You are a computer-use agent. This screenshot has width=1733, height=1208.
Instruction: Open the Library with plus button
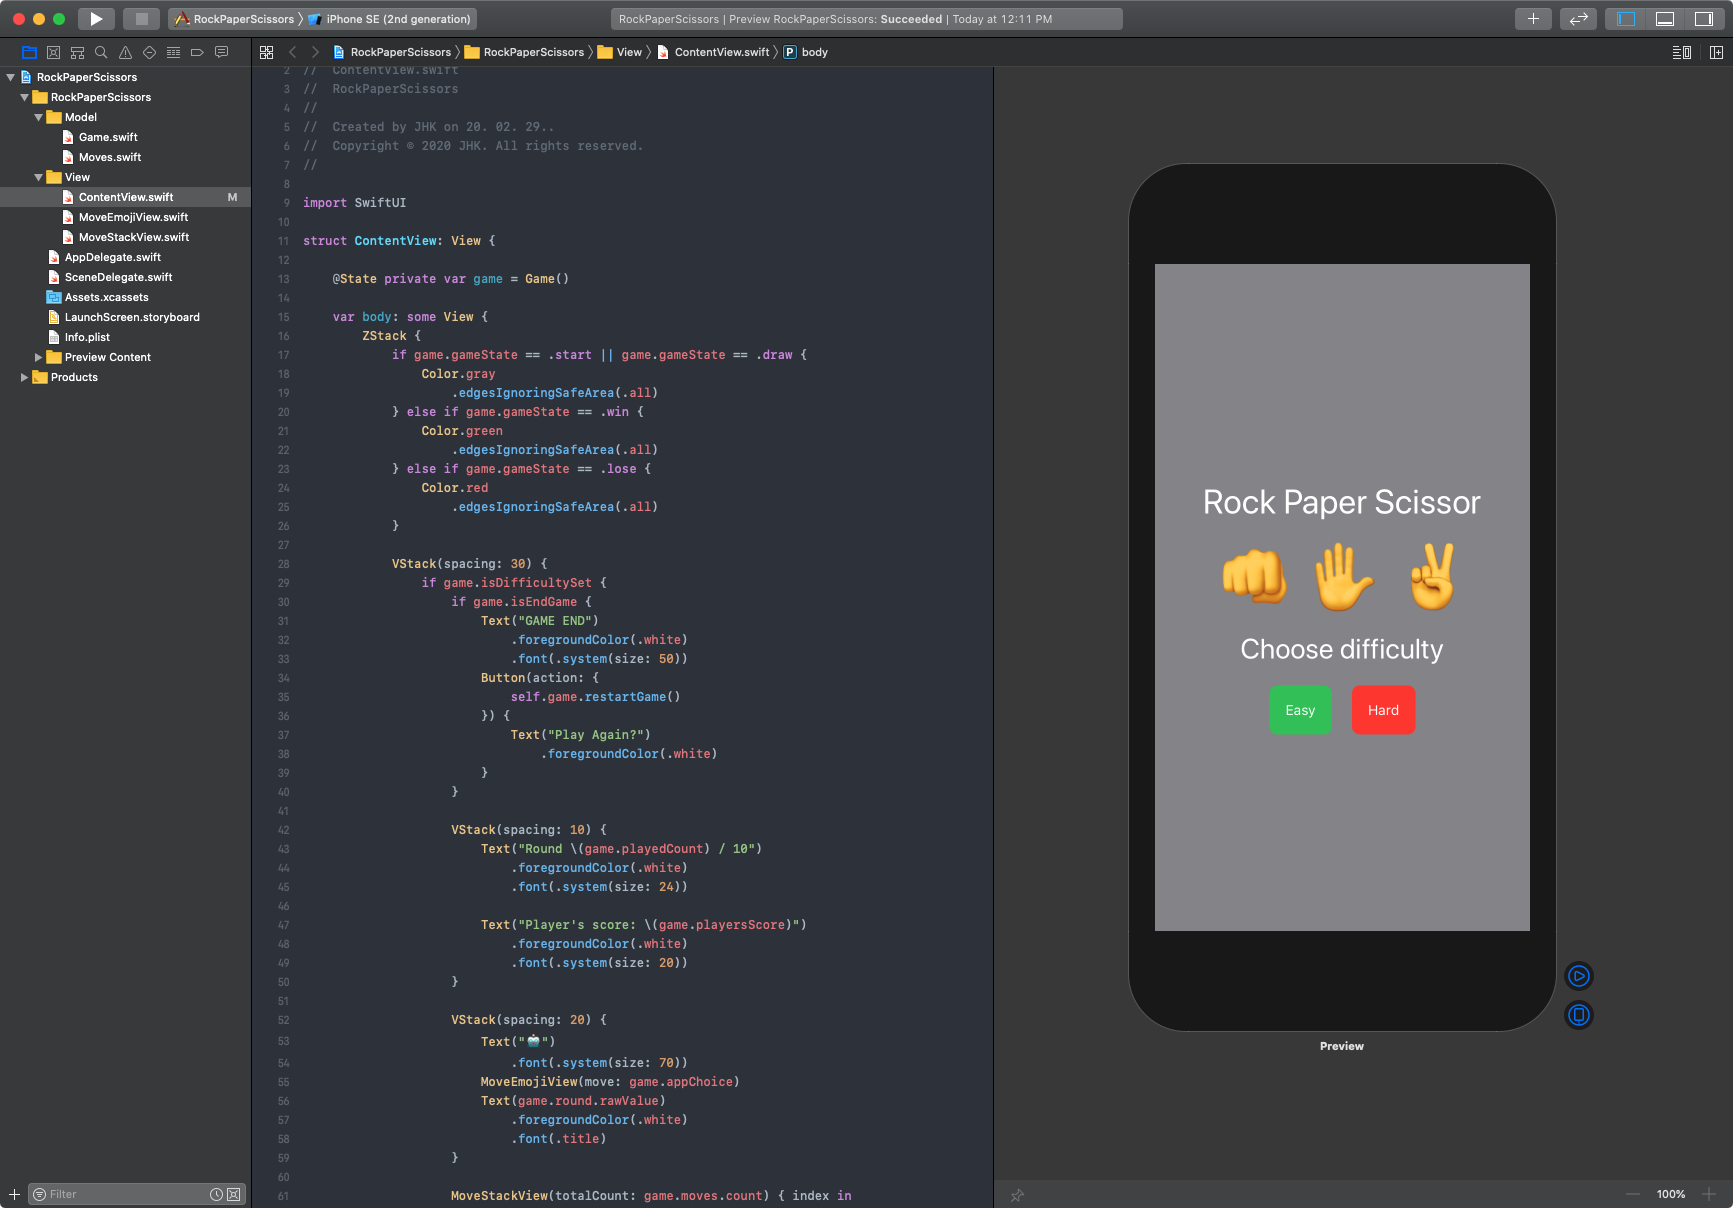click(1532, 19)
